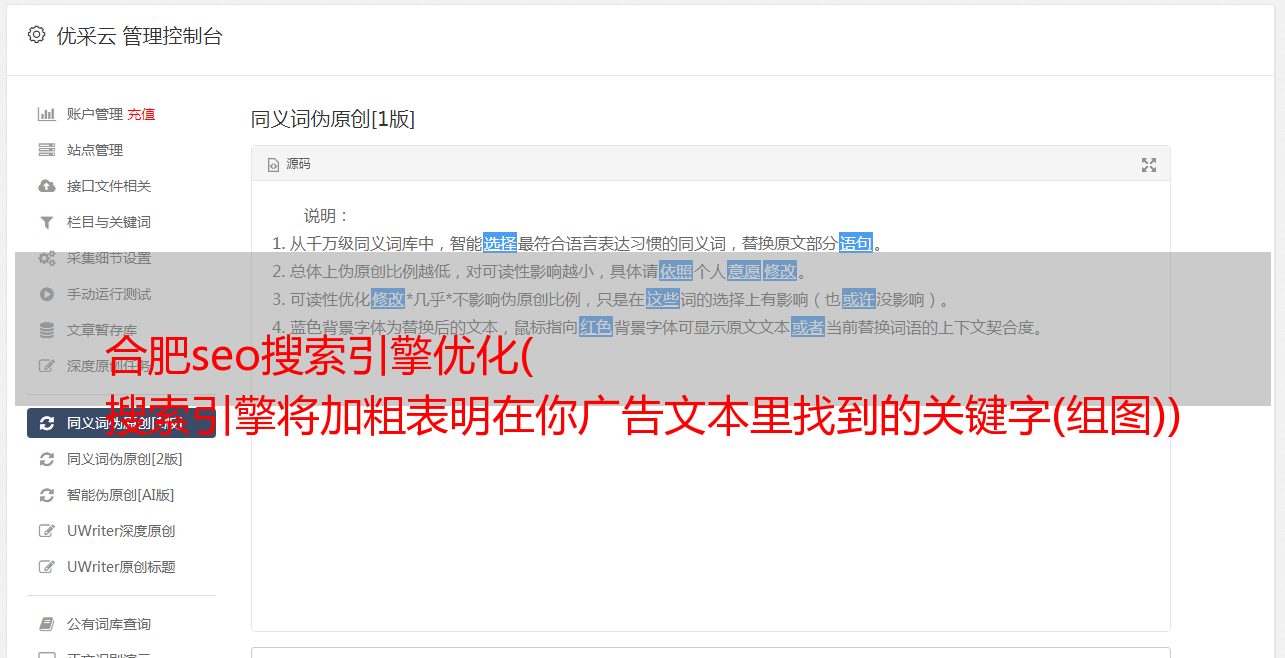Open 智能伪原创[AI版] menu item
Viewport: 1285px width, 658px height.
tap(121, 495)
